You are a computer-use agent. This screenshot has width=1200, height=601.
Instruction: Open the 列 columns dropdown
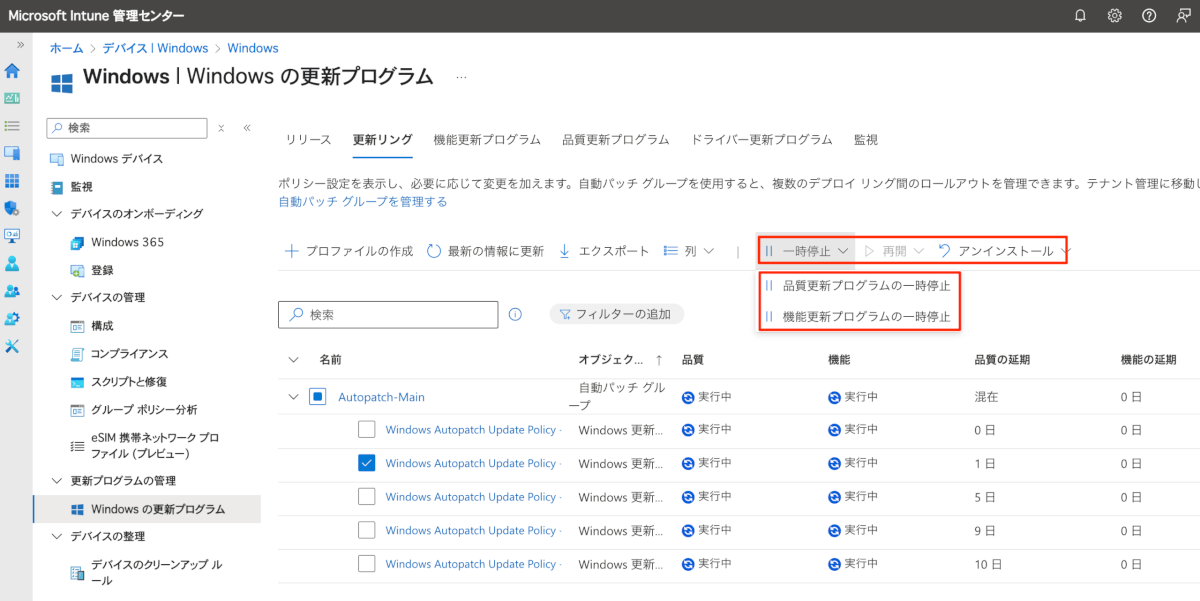coord(690,251)
